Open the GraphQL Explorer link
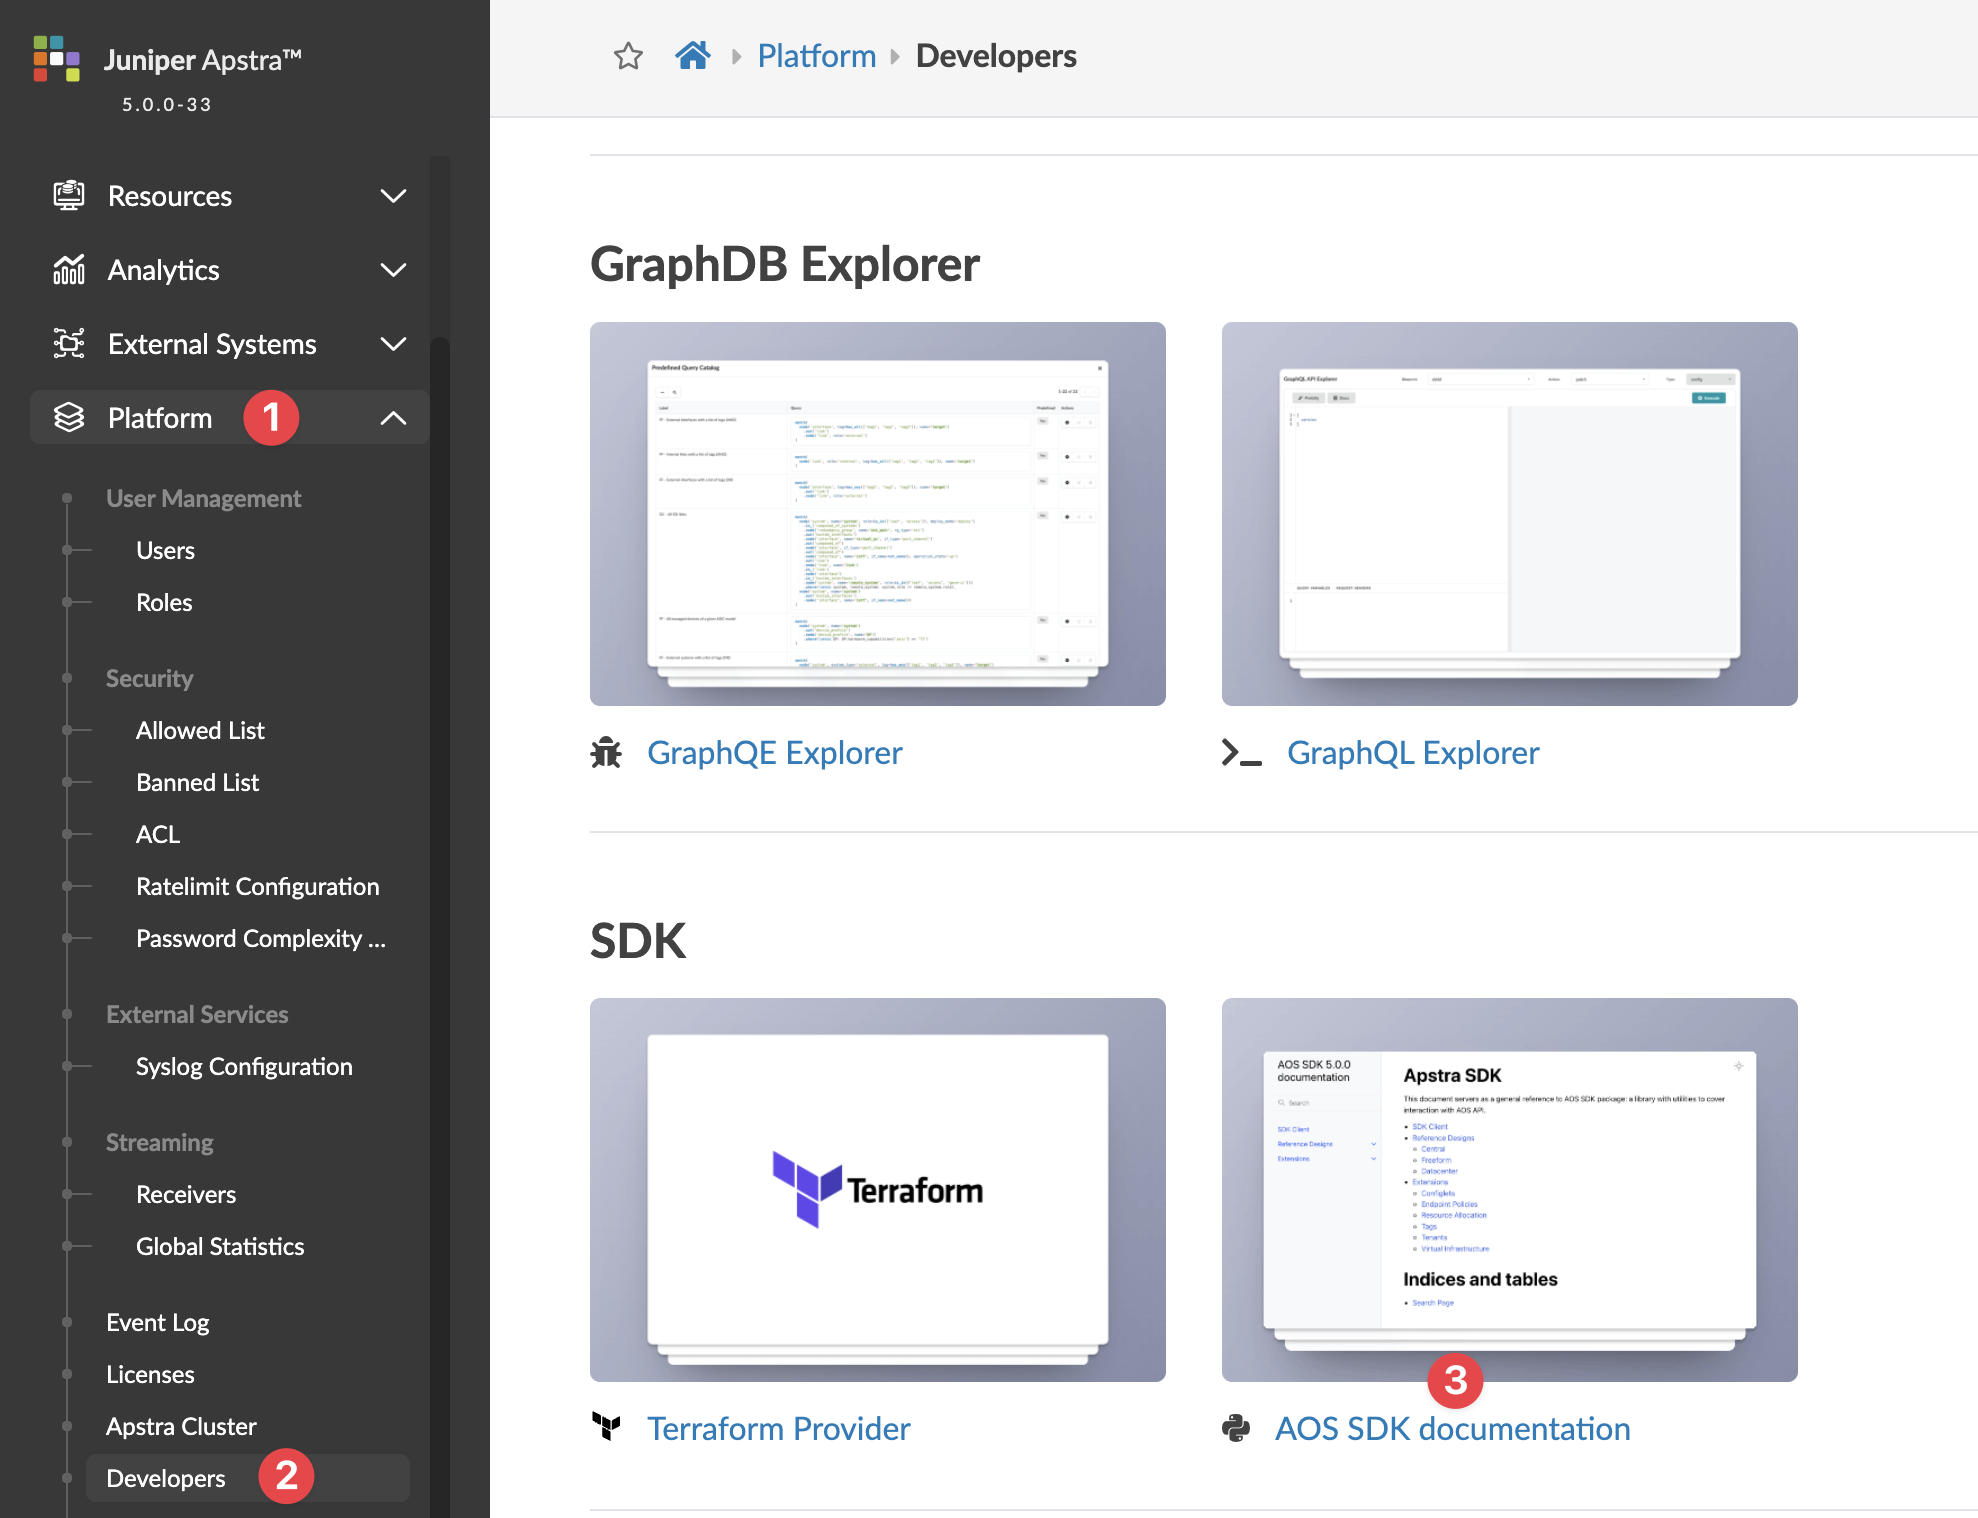 (1412, 753)
